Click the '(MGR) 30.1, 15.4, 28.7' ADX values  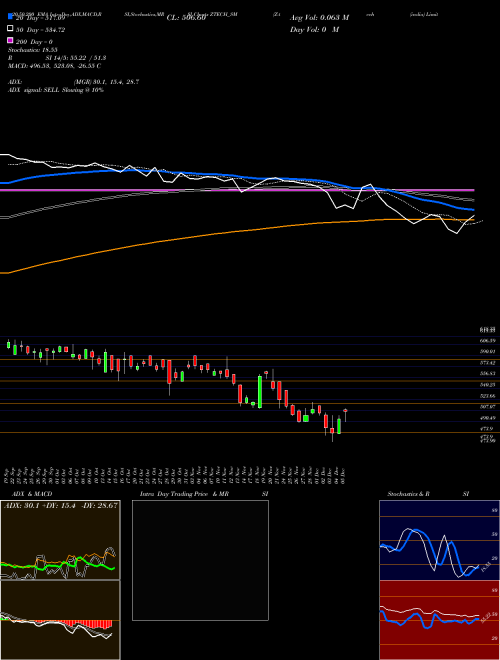tap(106, 82)
